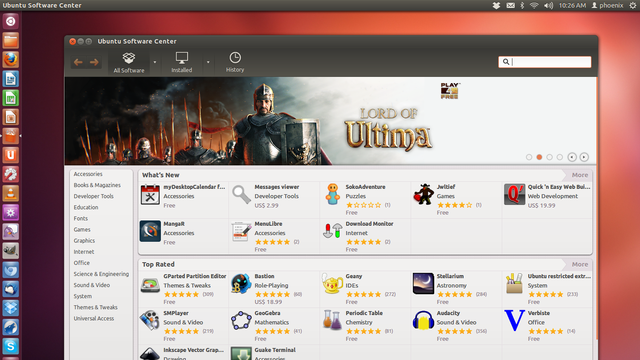The width and height of the screenshot is (640, 360).
Task: Open the Accessories category
Action: tap(88, 174)
